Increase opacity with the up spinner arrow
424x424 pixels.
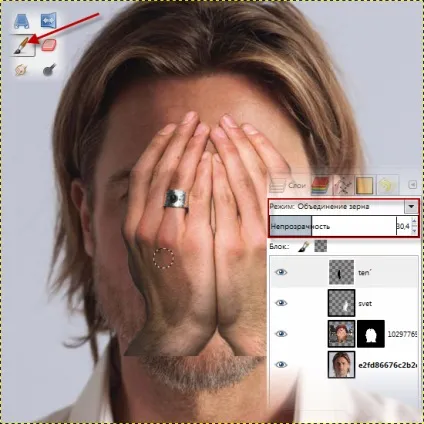pyautogui.click(x=414, y=221)
